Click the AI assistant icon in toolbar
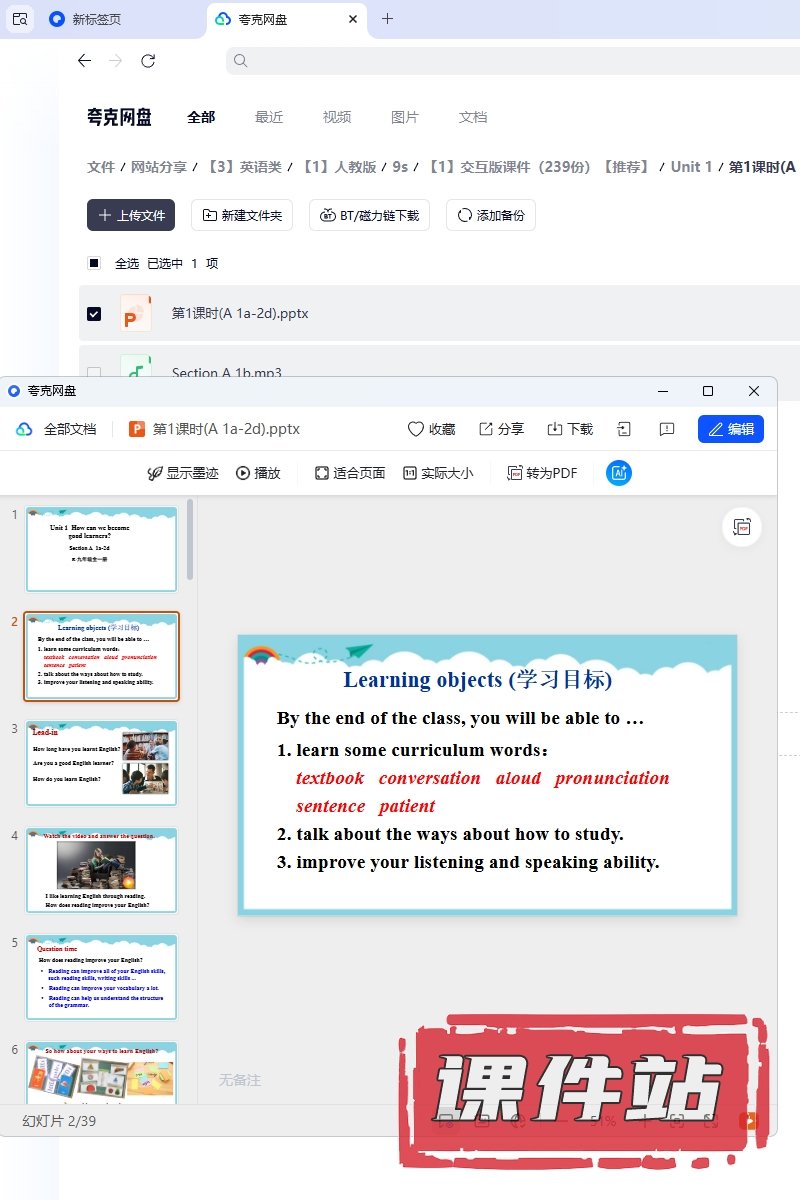Viewport: 800px width, 1200px height. coord(619,473)
